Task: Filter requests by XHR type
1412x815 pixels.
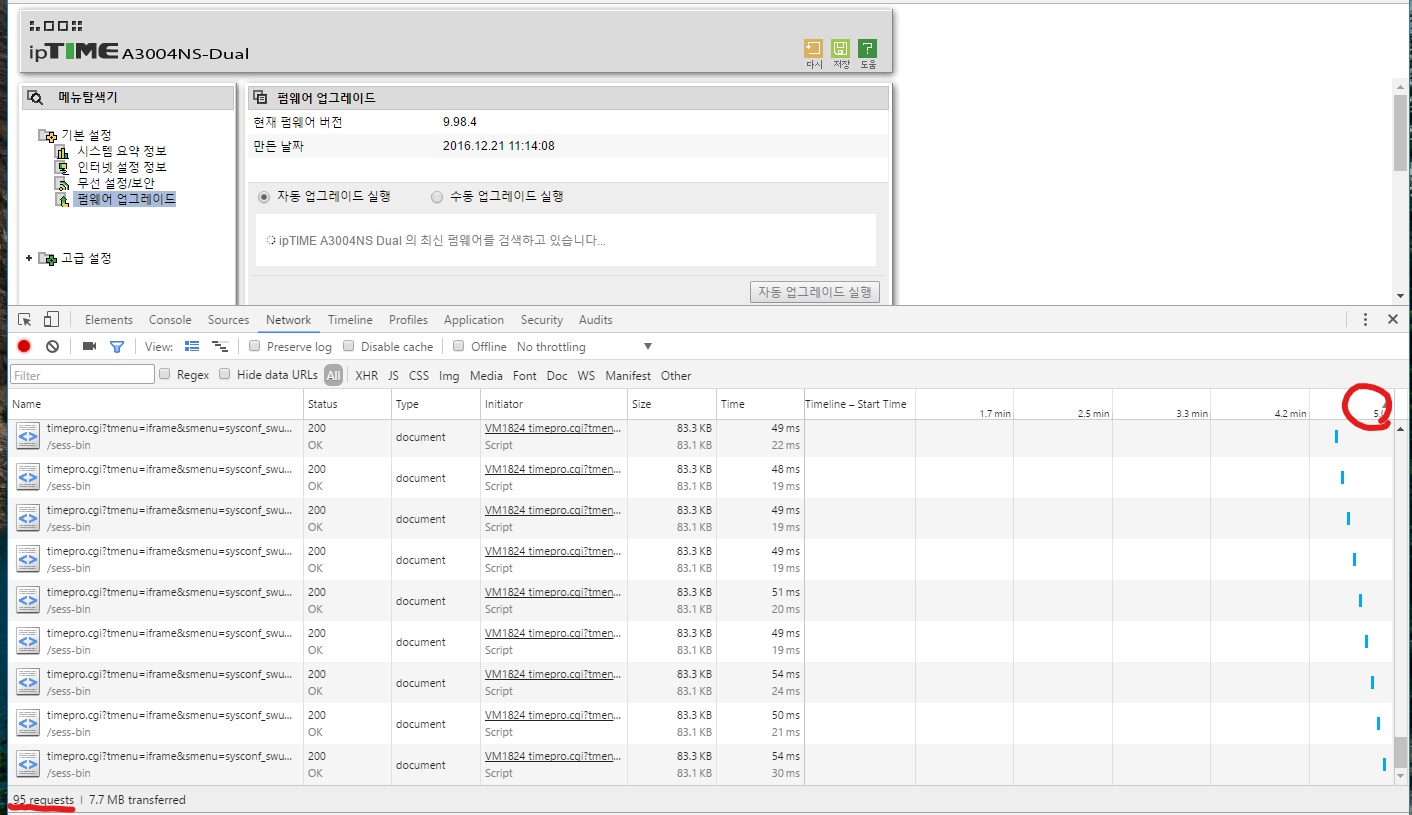Action: (366, 376)
